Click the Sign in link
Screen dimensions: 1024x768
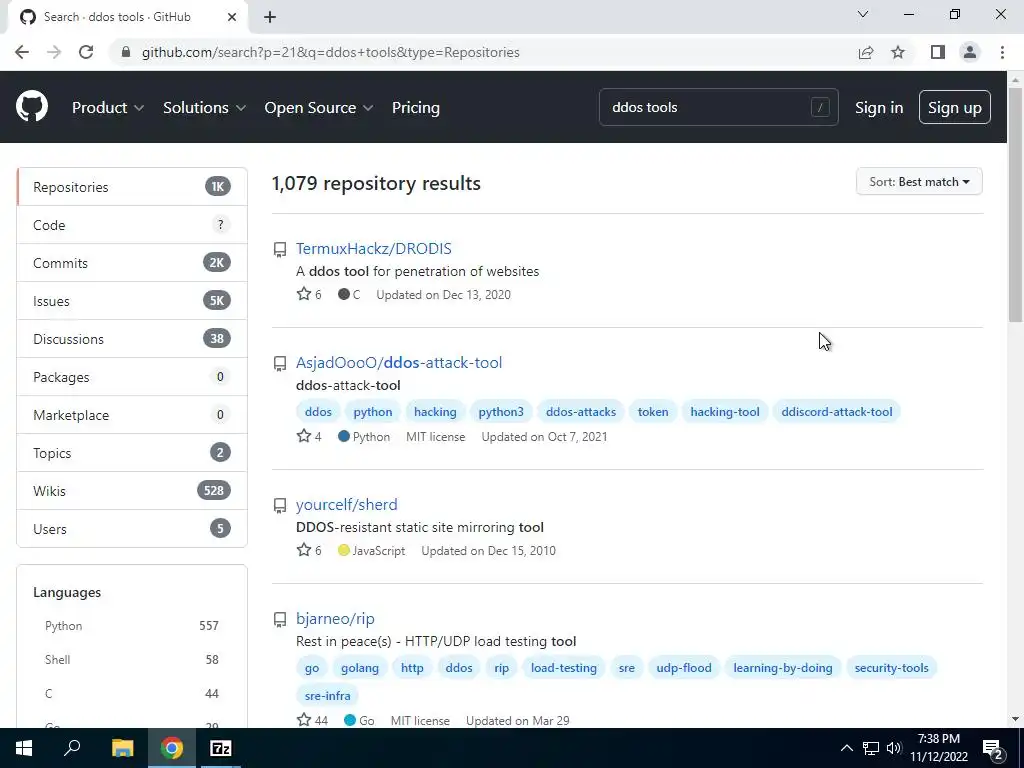pyautogui.click(x=879, y=108)
